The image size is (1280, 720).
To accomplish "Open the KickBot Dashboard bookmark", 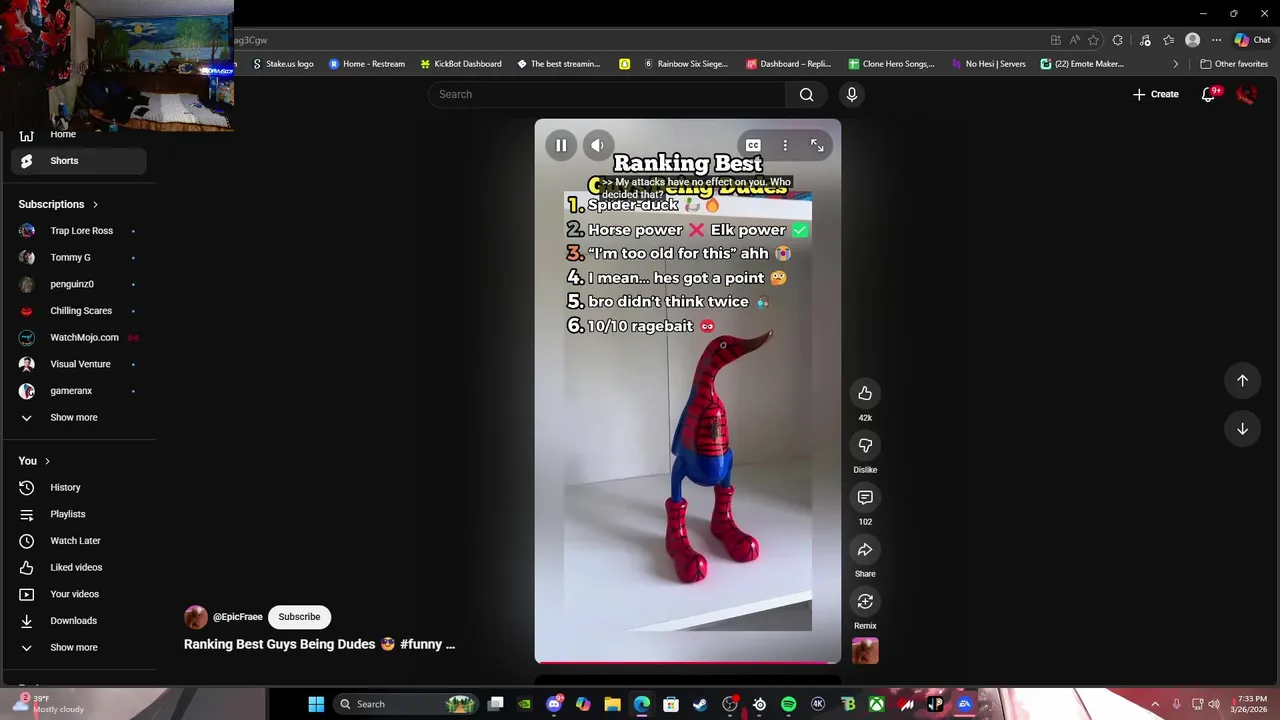I will (460, 64).
